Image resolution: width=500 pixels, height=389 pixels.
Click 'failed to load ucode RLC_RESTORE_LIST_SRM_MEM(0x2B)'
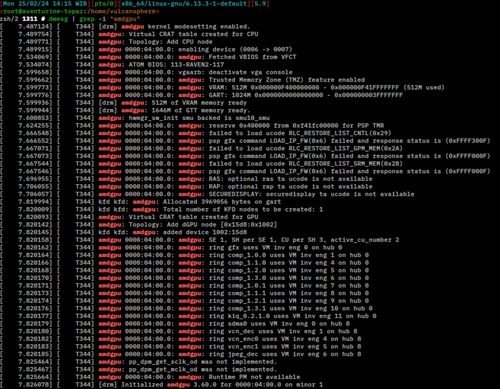pos(306,164)
